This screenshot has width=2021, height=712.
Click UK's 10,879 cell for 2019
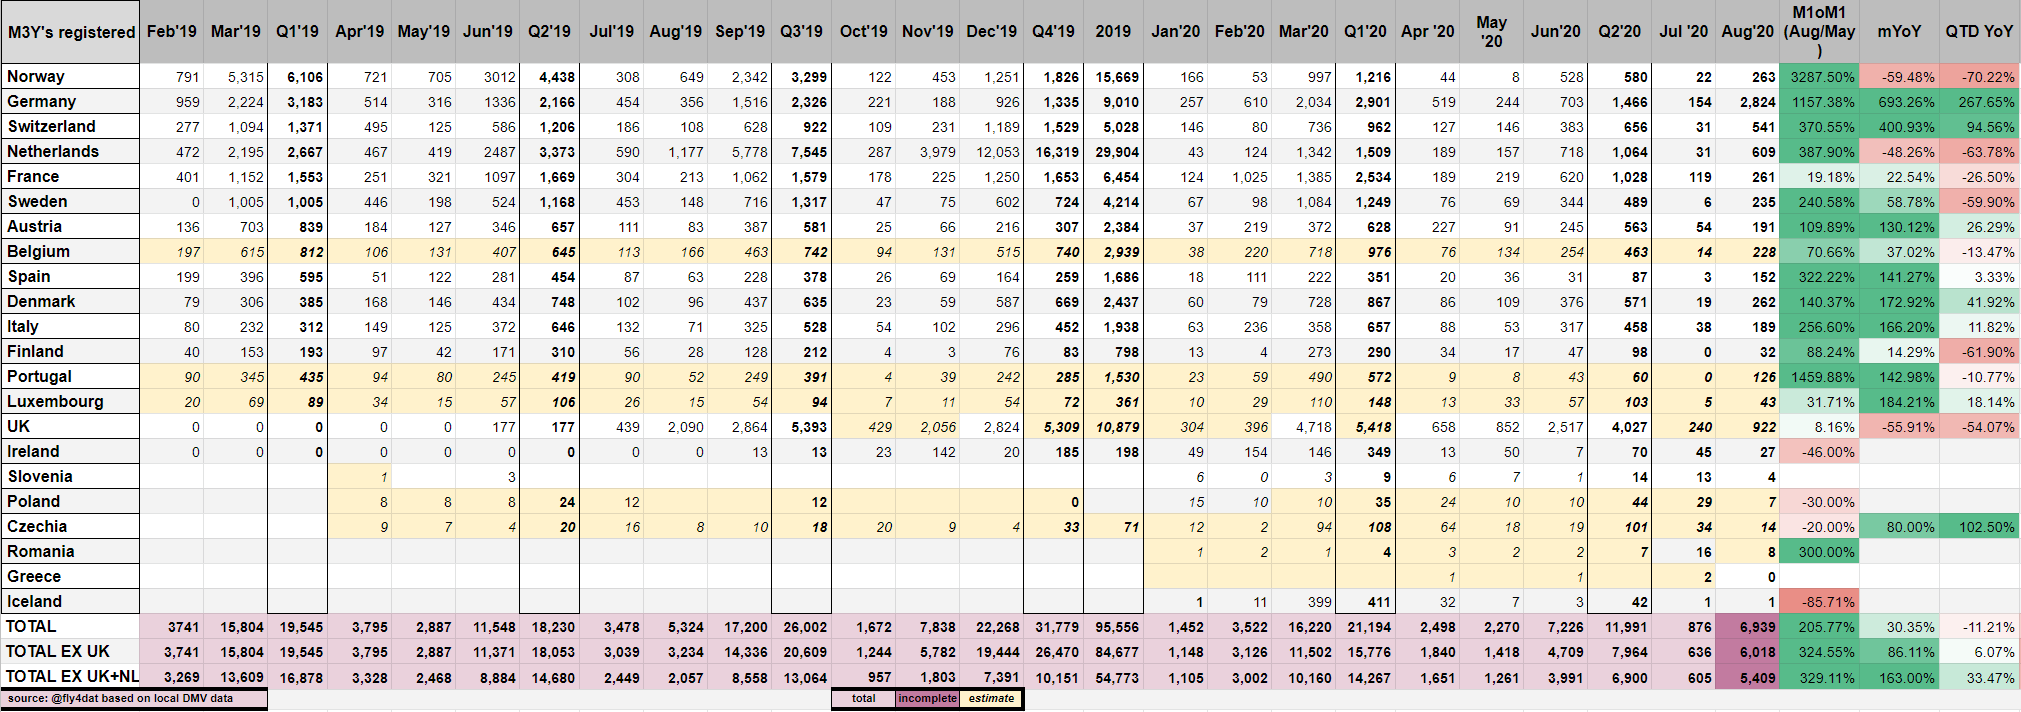click(x=1113, y=426)
